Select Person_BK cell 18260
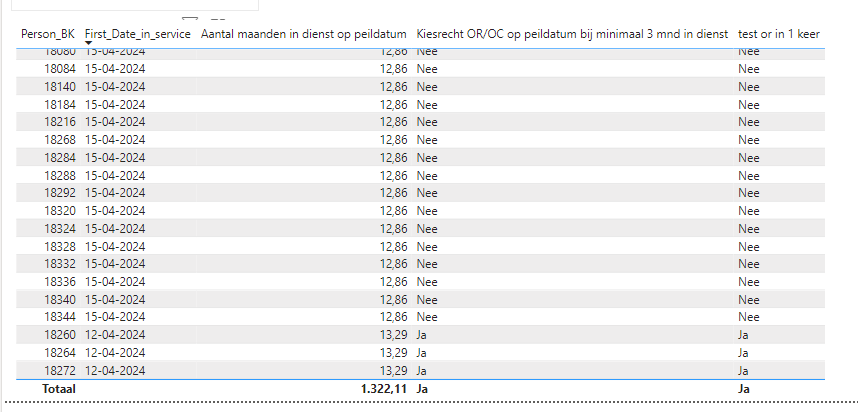Screen dimensions: 858x412 [x=60, y=335]
